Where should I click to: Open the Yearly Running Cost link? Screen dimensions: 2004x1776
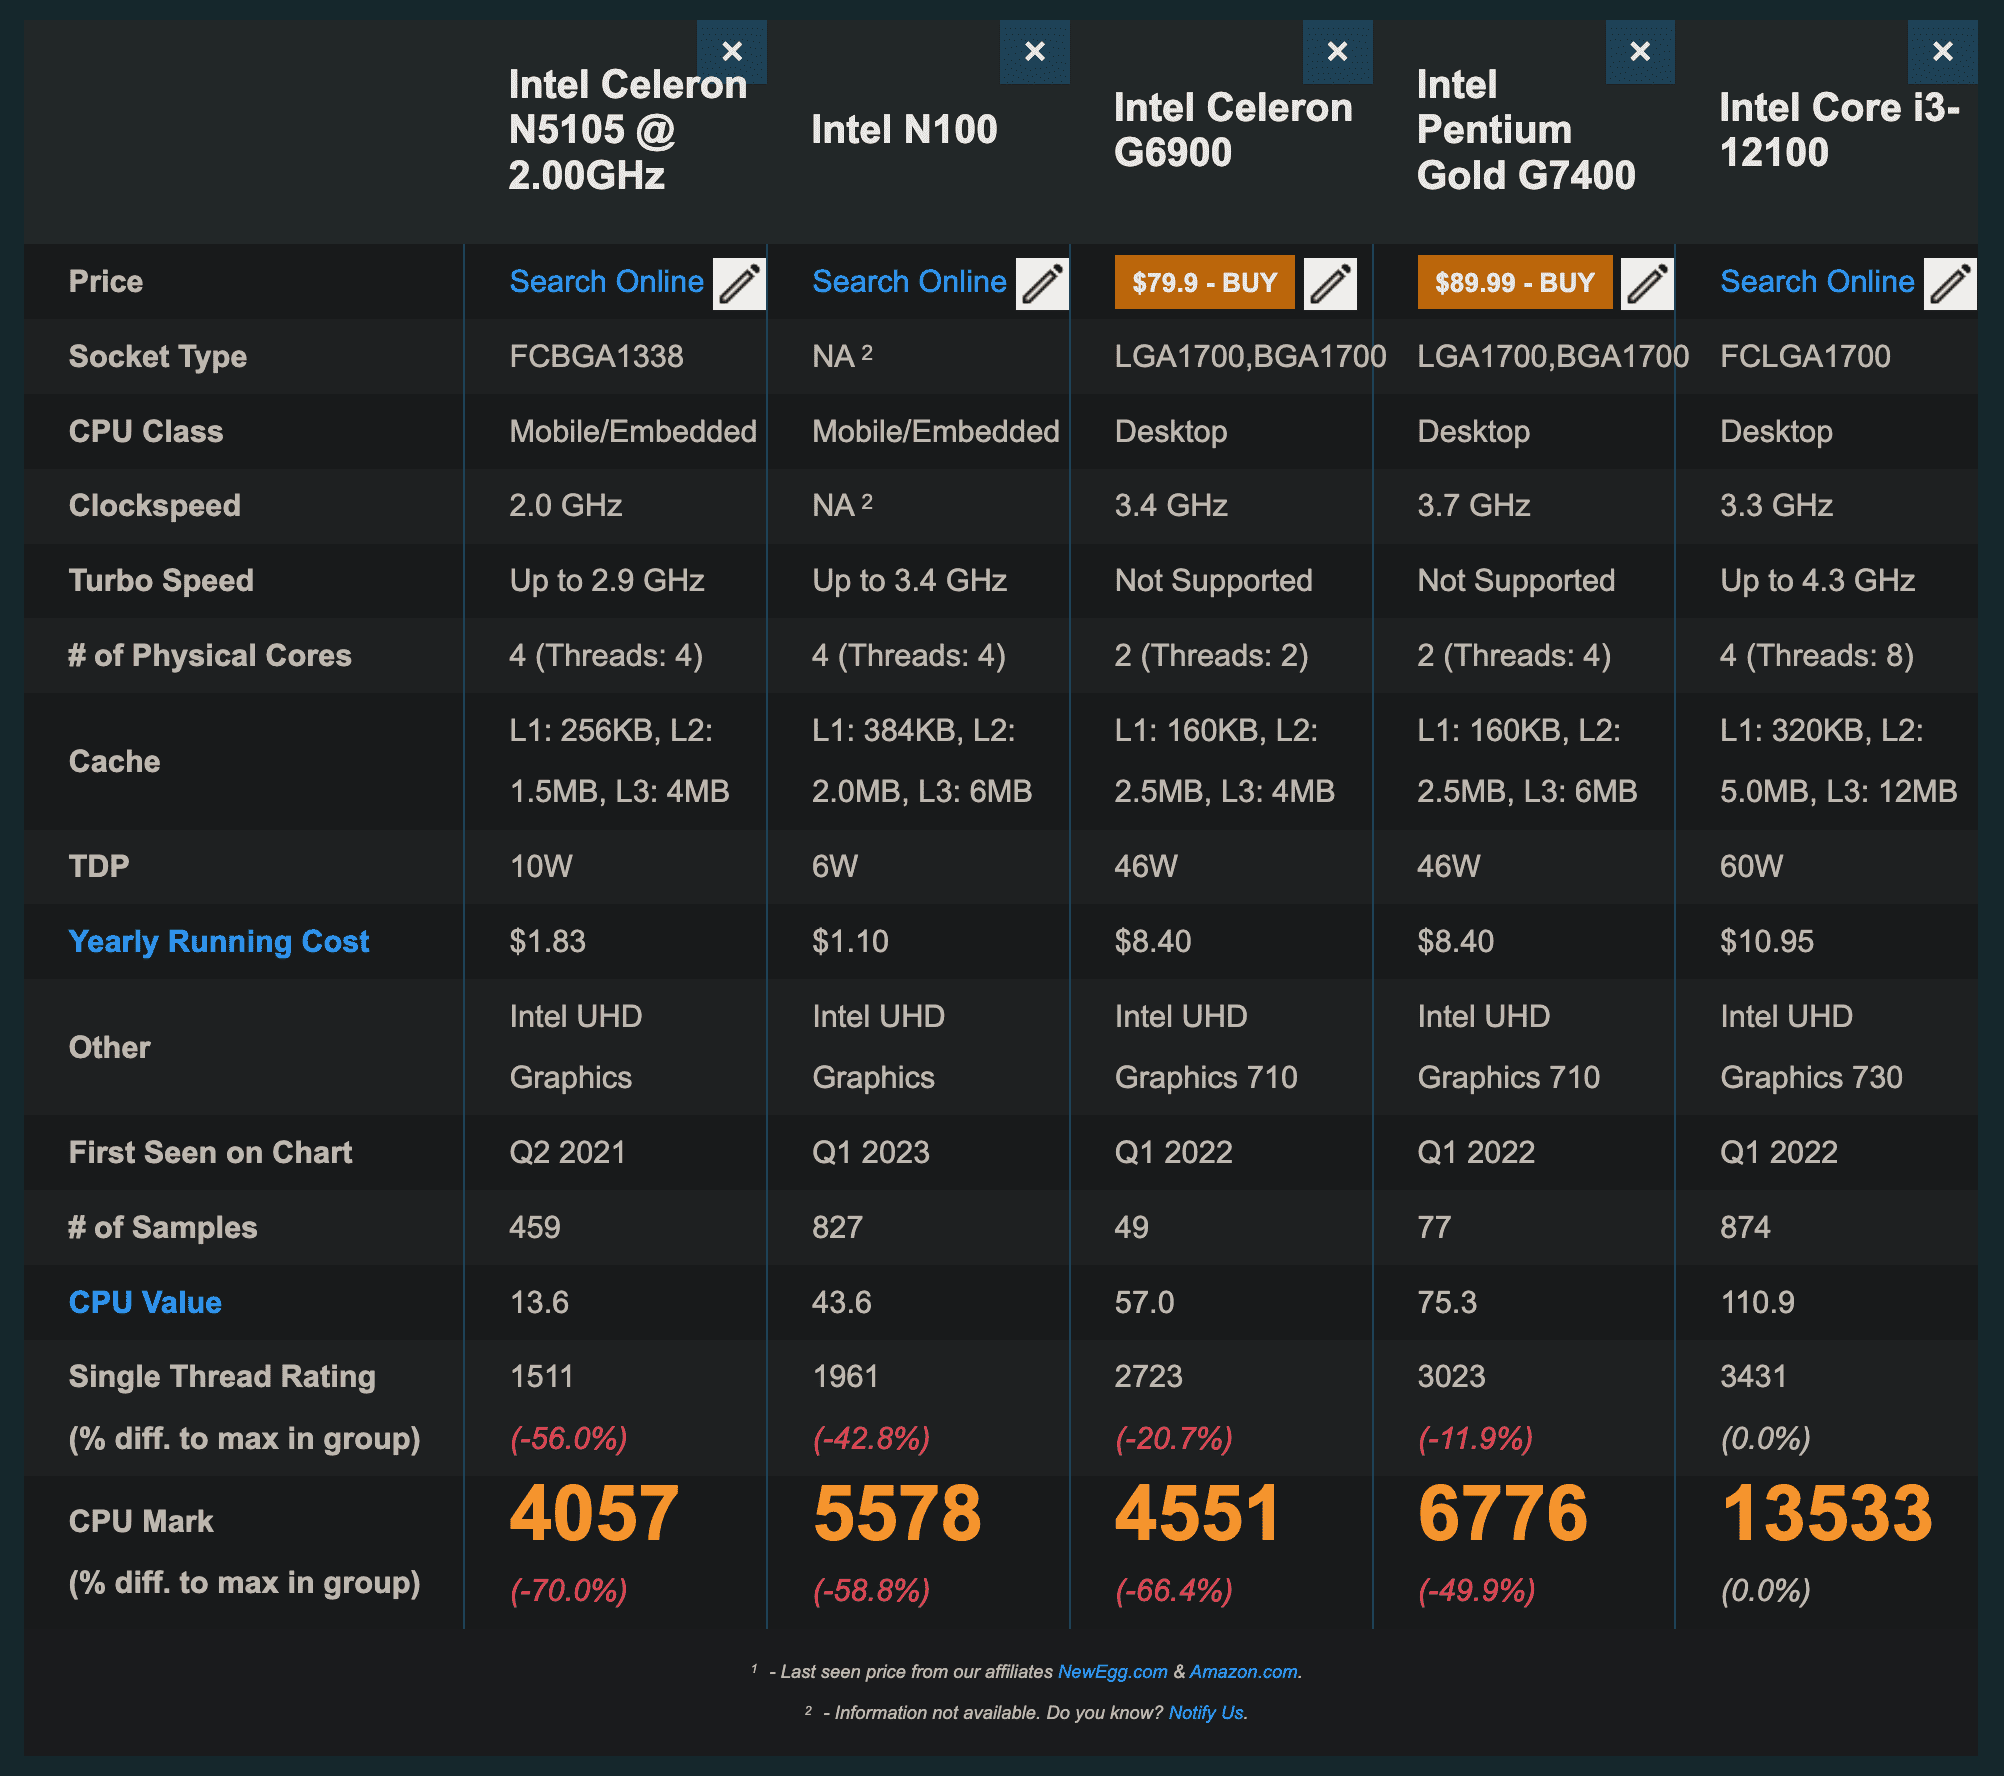coord(219,942)
